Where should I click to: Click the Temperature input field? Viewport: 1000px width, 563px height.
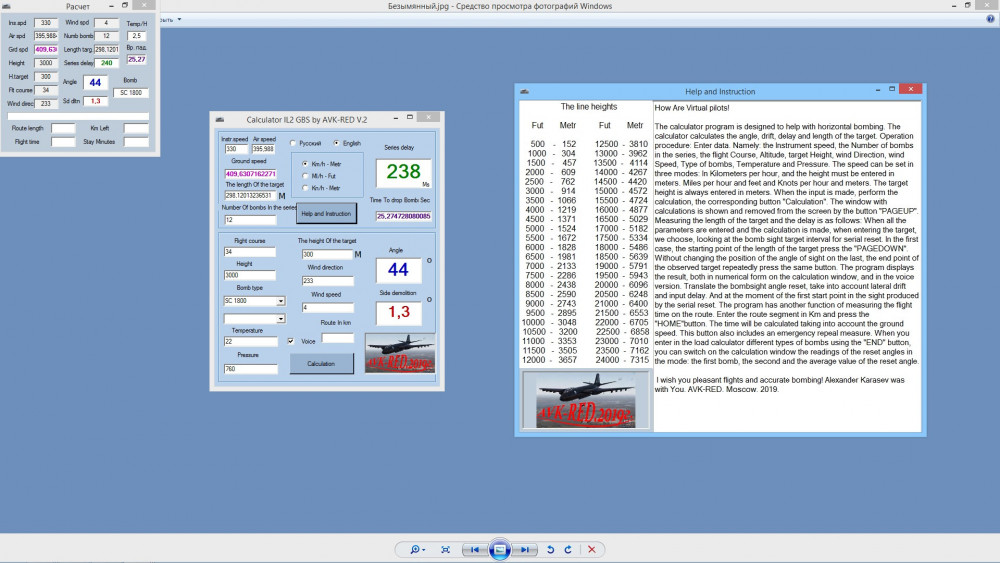tap(250, 342)
